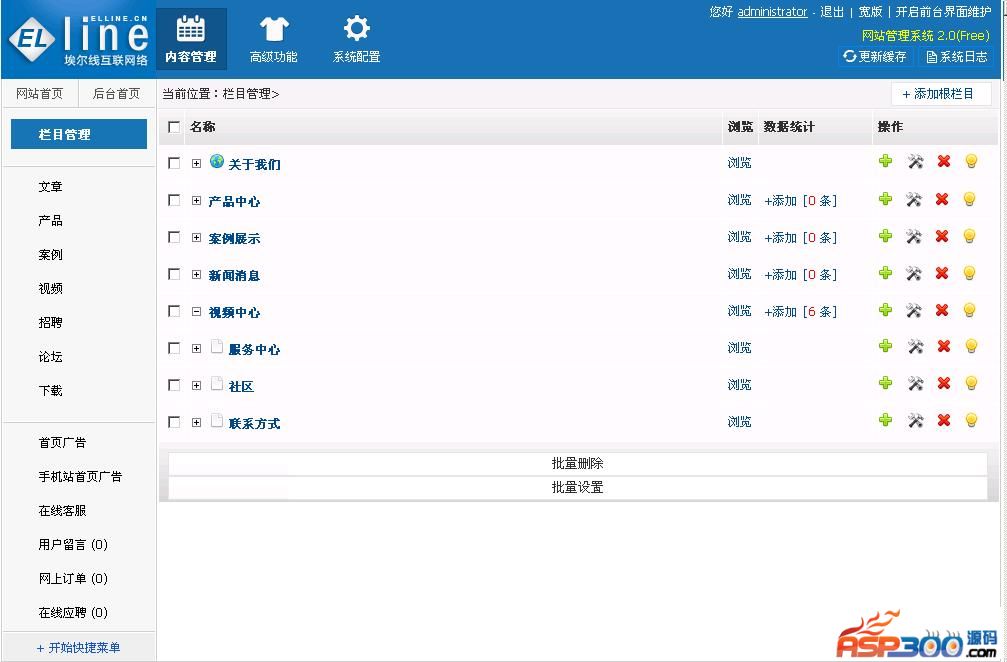Viewport: 1007px width, 662px height.
Task: Switch to the 后台首页 tab
Action: tap(116, 94)
